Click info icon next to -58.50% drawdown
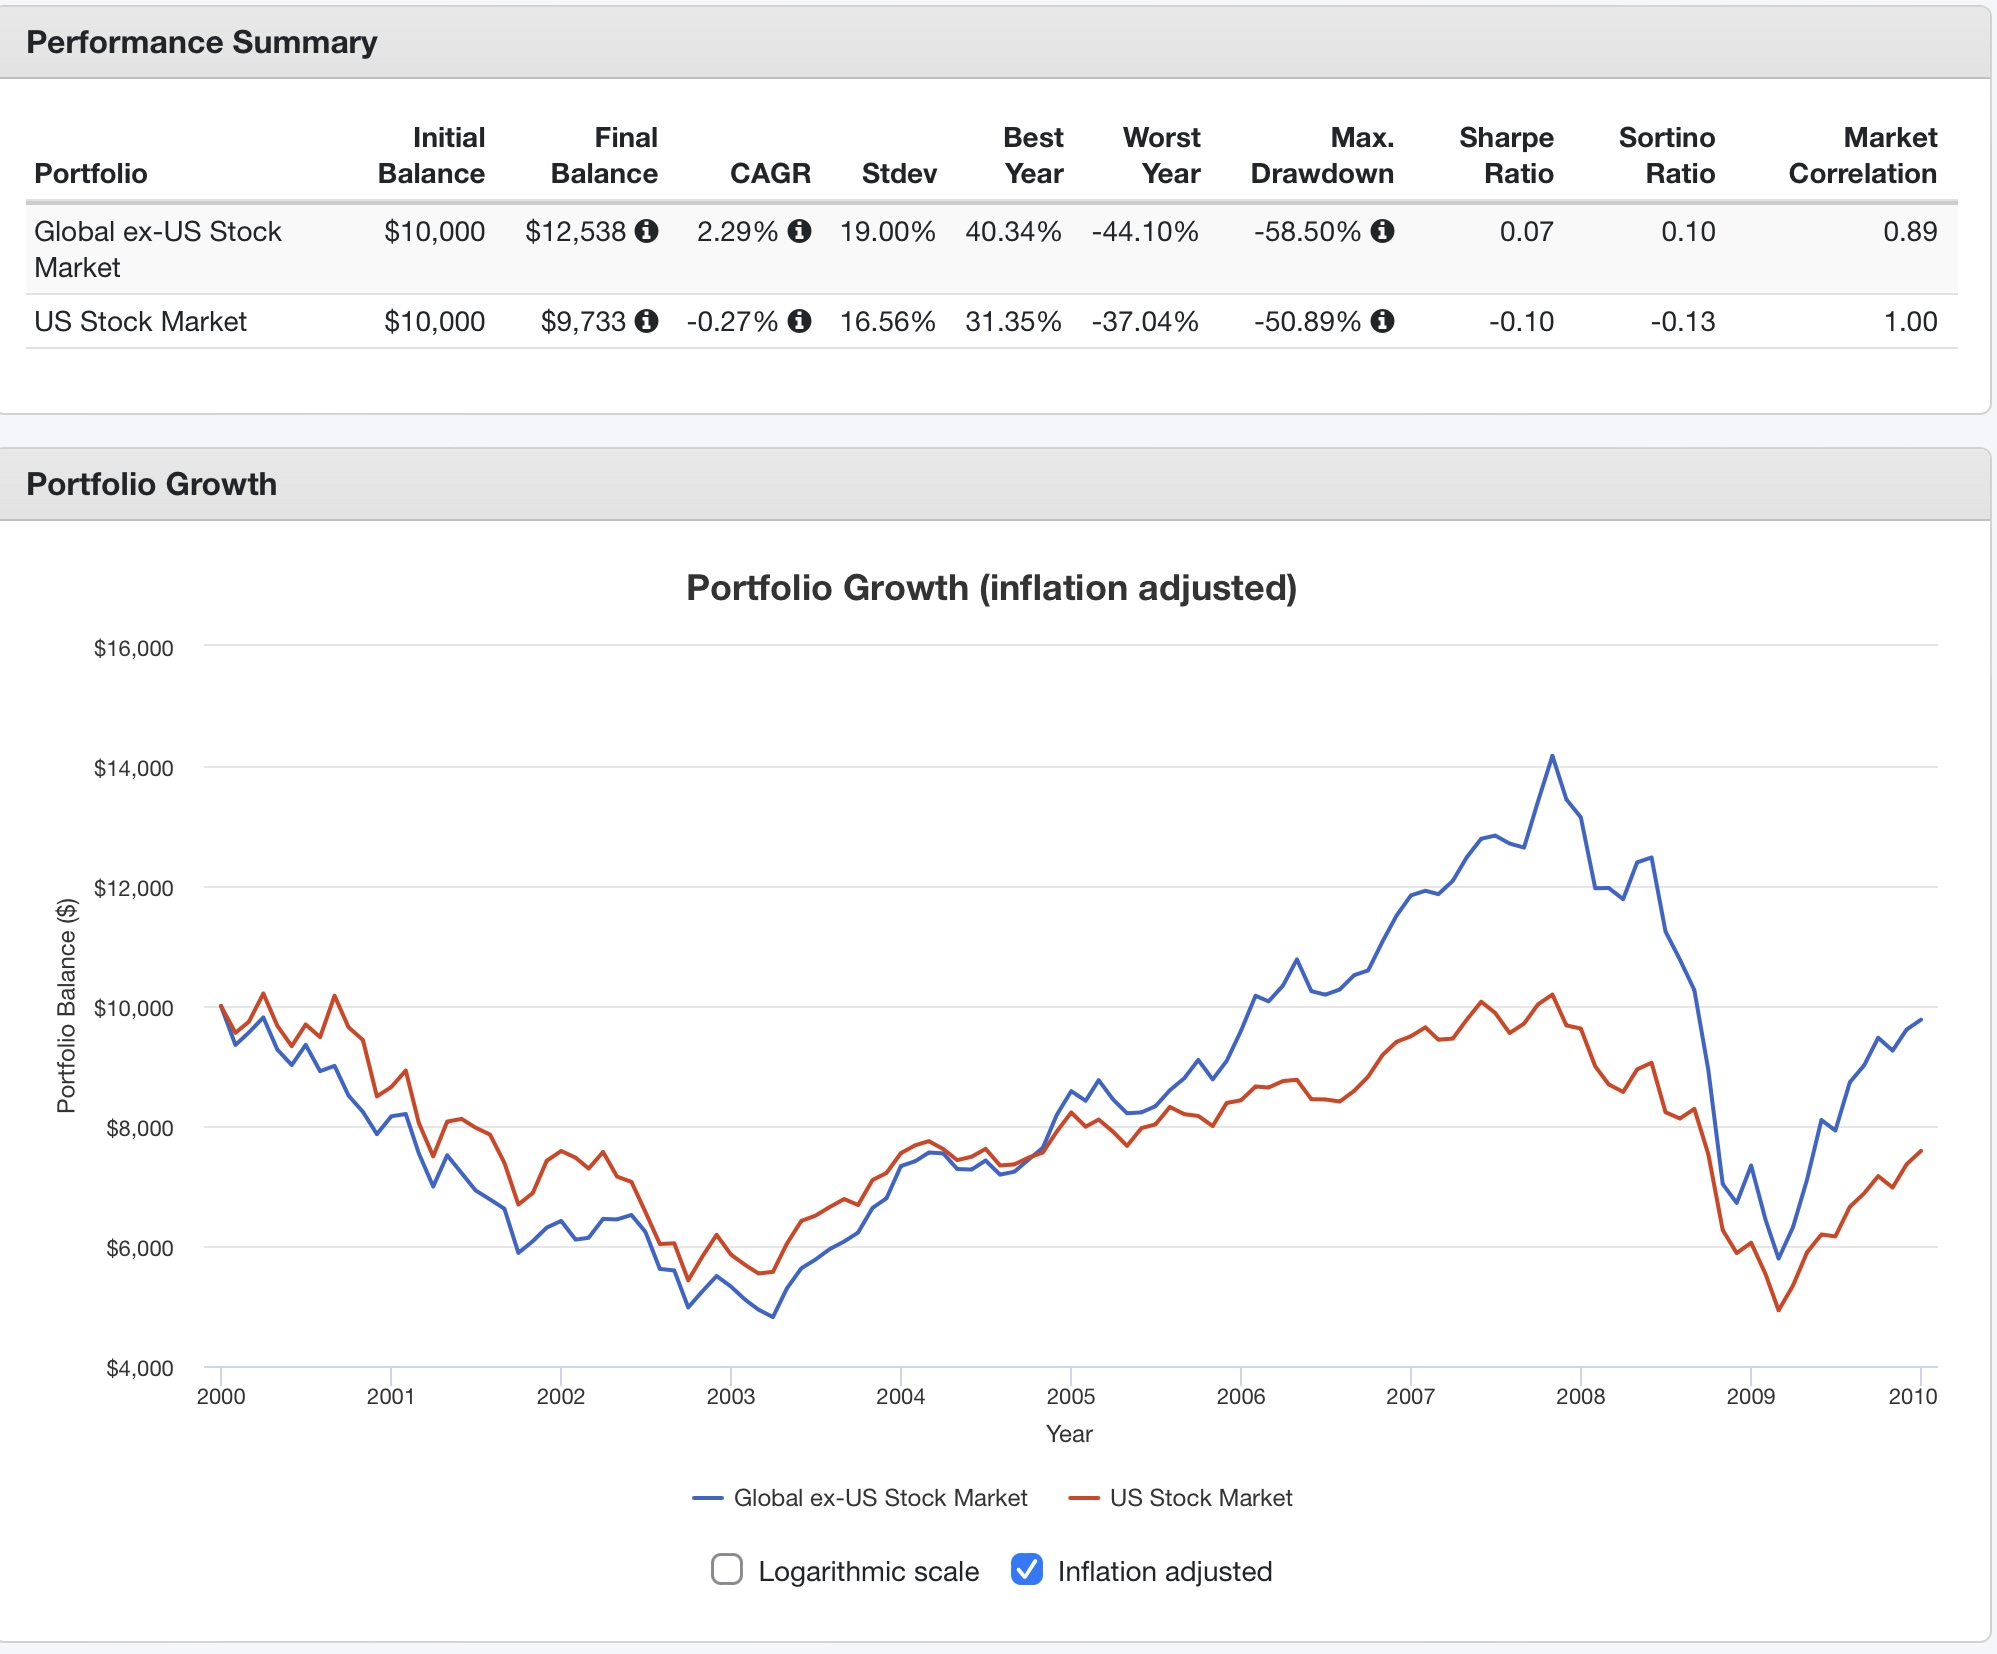1997x1654 pixels. coord(1382,231)
